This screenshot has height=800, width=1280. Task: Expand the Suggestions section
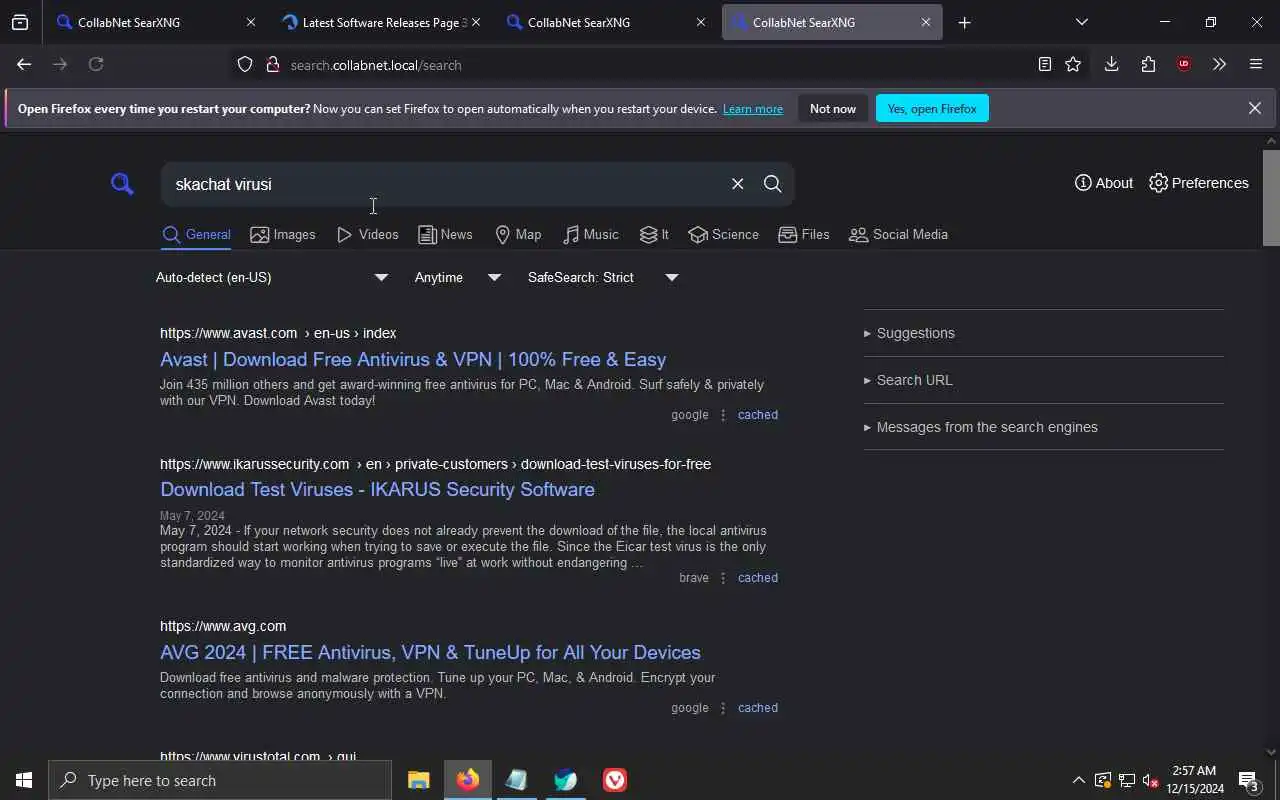(x=1043, y=333)
